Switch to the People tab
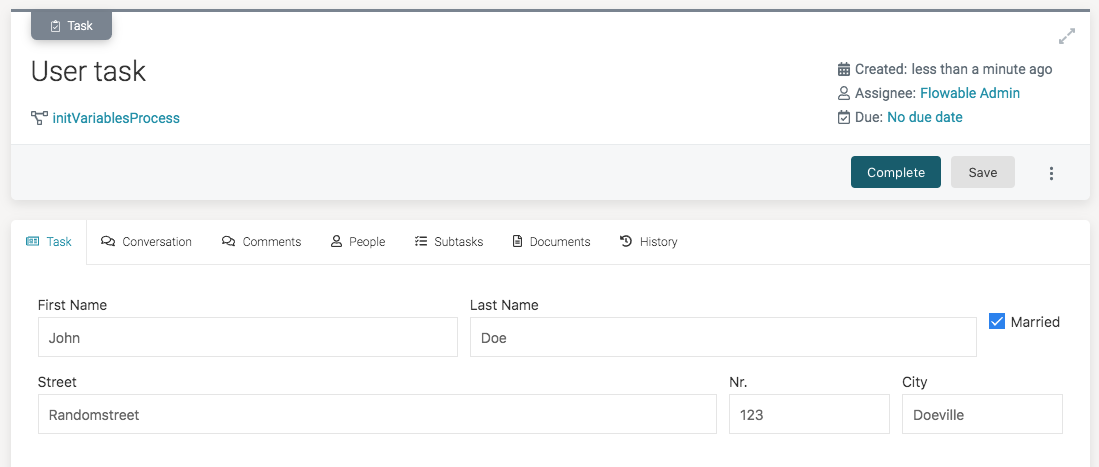The height and width of the screenshot is (467, 1099). (x=357, y=242)
